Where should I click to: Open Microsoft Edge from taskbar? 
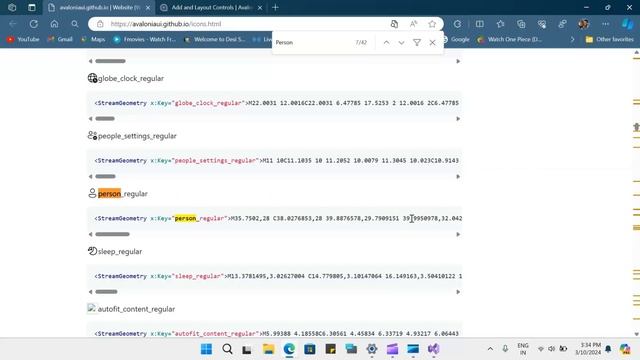click(289, 349)
